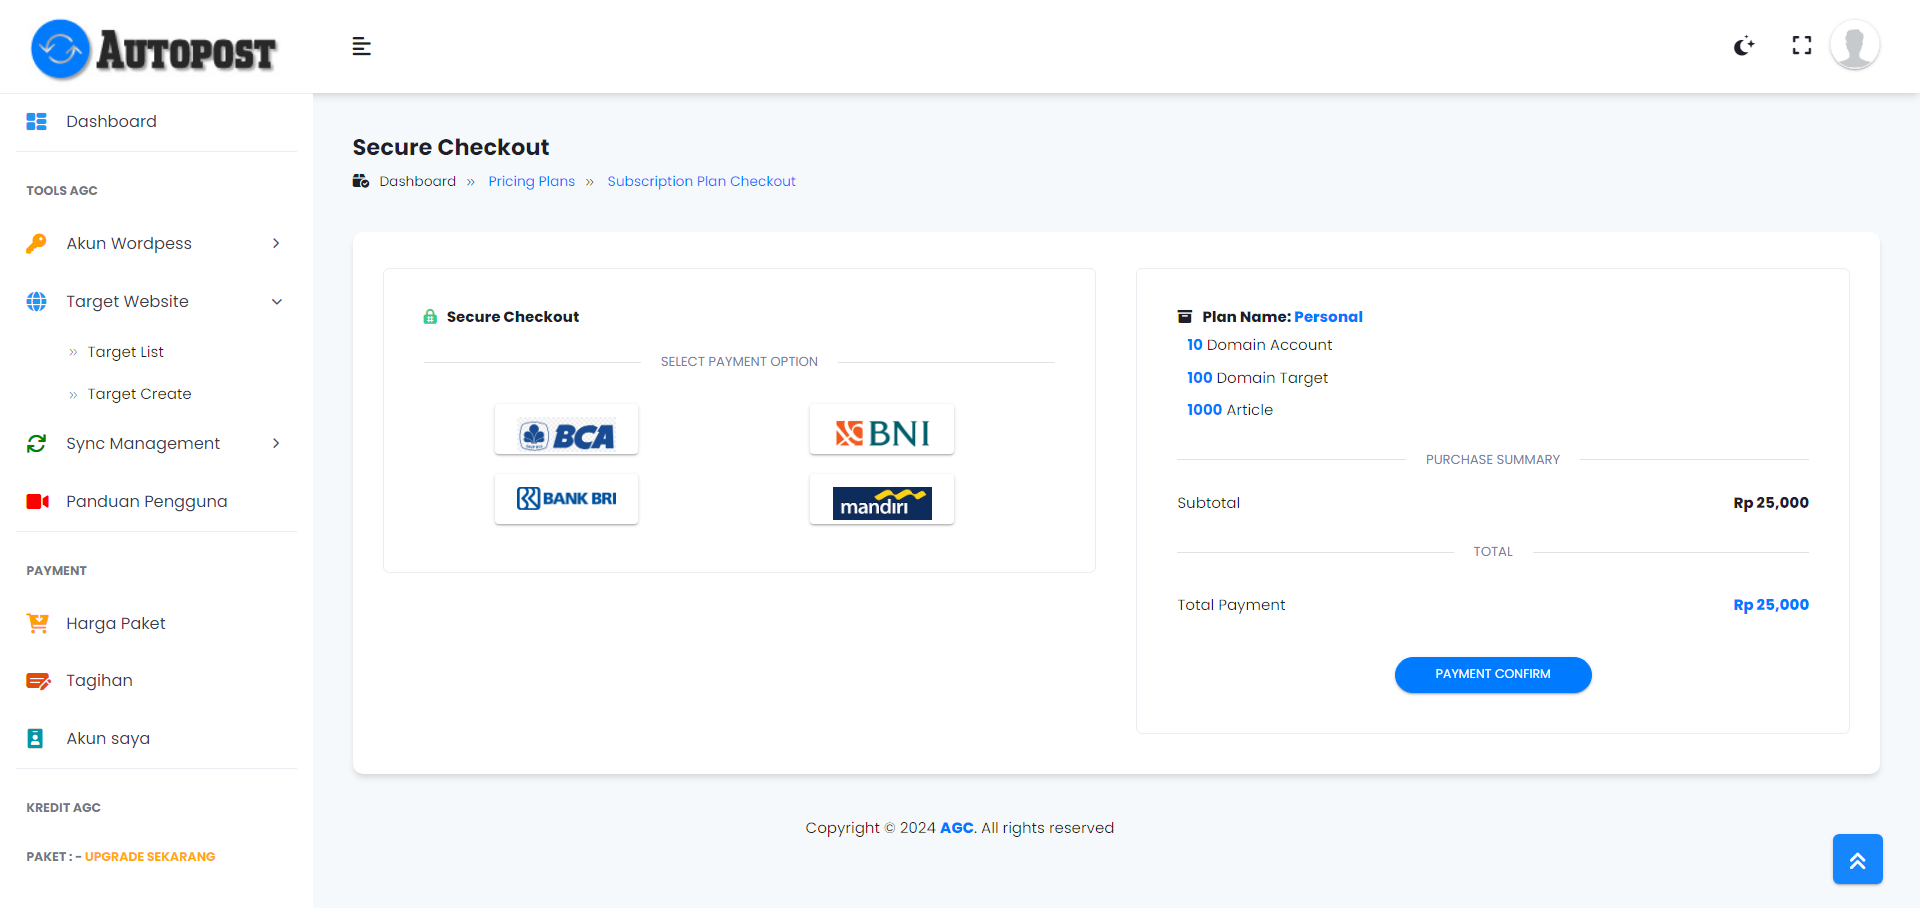1920x908 pixels.
Task: Click the Akun Wordpess key icon
Action: click(37, 244)
